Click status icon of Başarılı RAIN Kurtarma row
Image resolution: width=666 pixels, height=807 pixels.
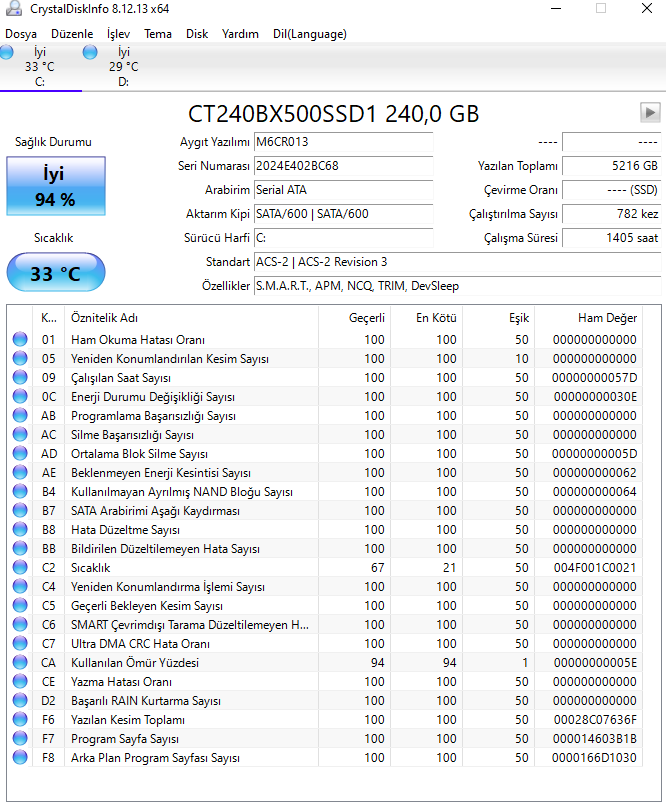[x=20, y=701]
